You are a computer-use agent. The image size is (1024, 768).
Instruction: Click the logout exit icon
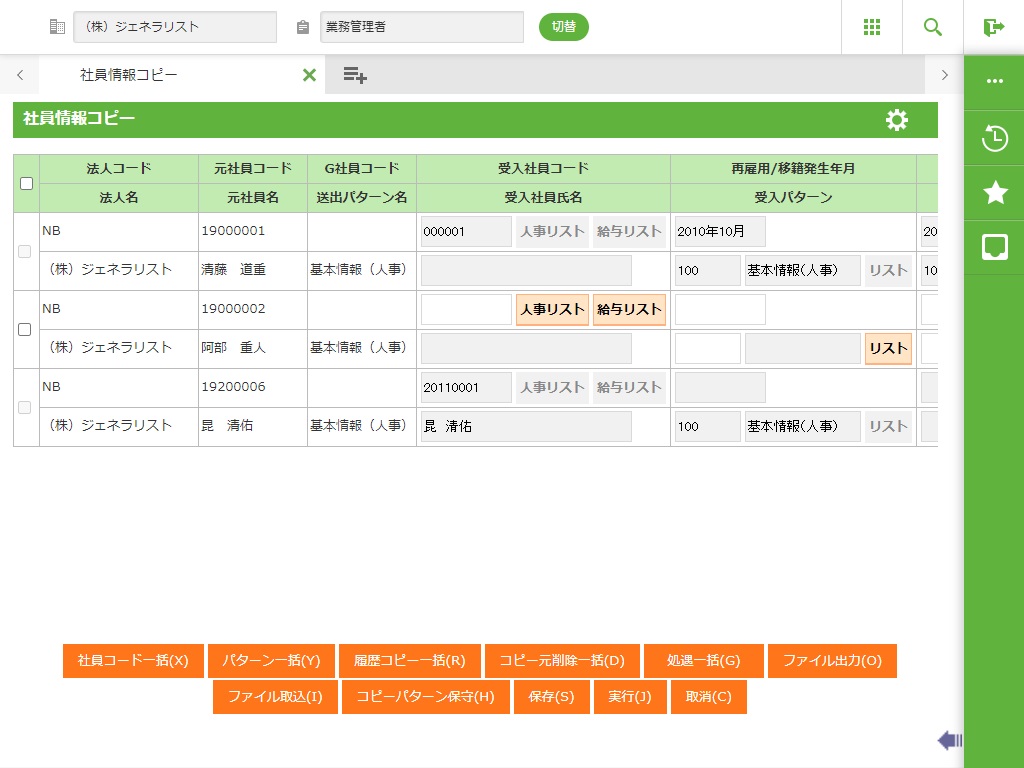(x=993, y=27)
